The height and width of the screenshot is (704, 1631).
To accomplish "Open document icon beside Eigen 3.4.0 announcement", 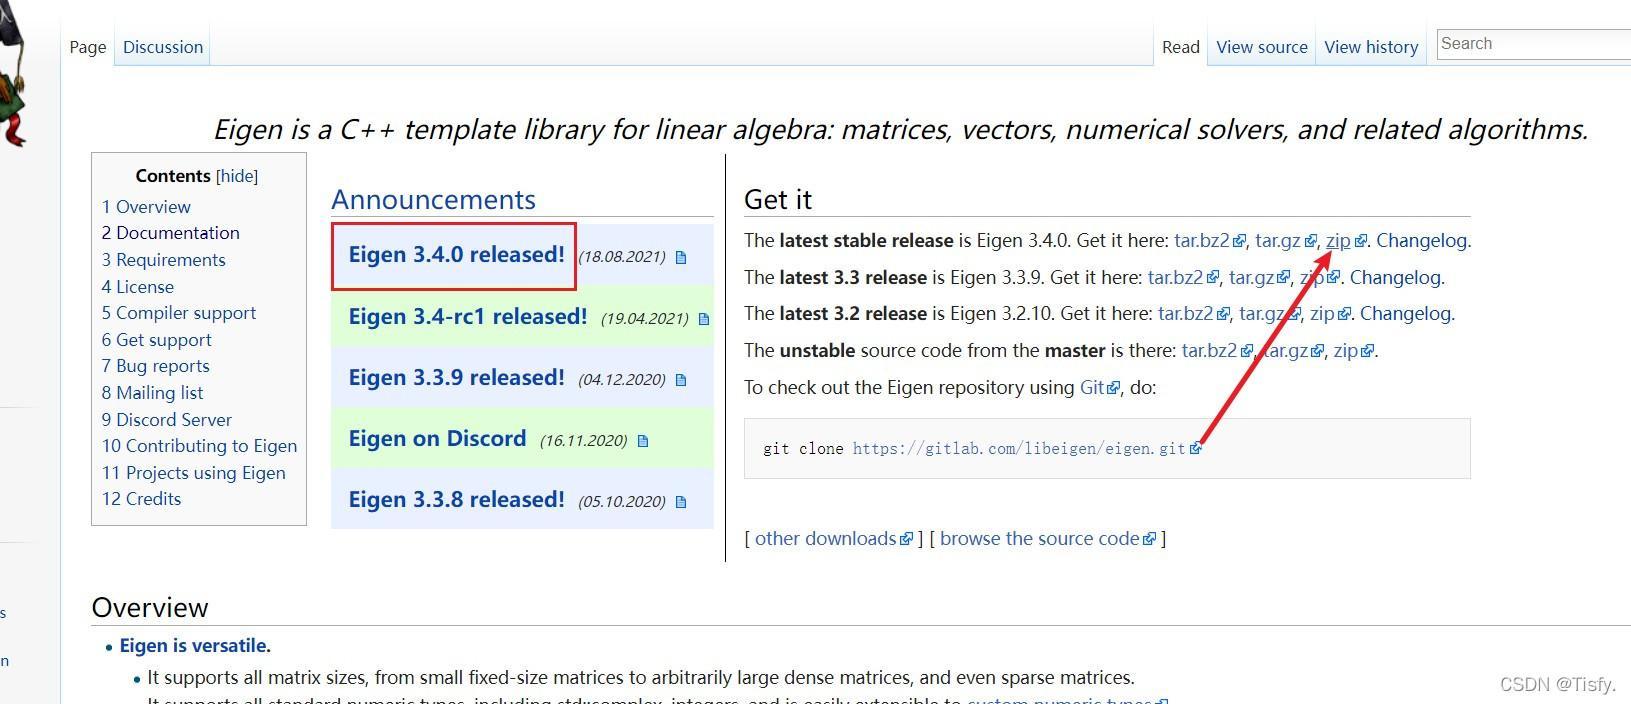I will pyautogui.click(x=681, y=257).
